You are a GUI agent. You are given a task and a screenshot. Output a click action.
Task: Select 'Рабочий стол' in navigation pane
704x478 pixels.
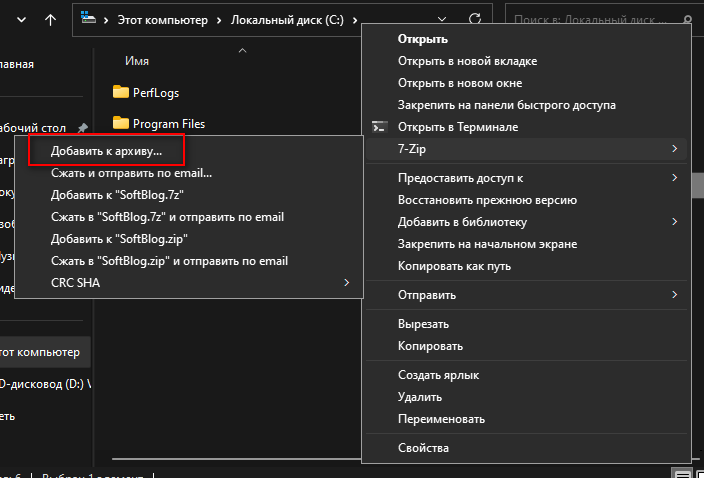pyautogui.click(x=33, y=128)
